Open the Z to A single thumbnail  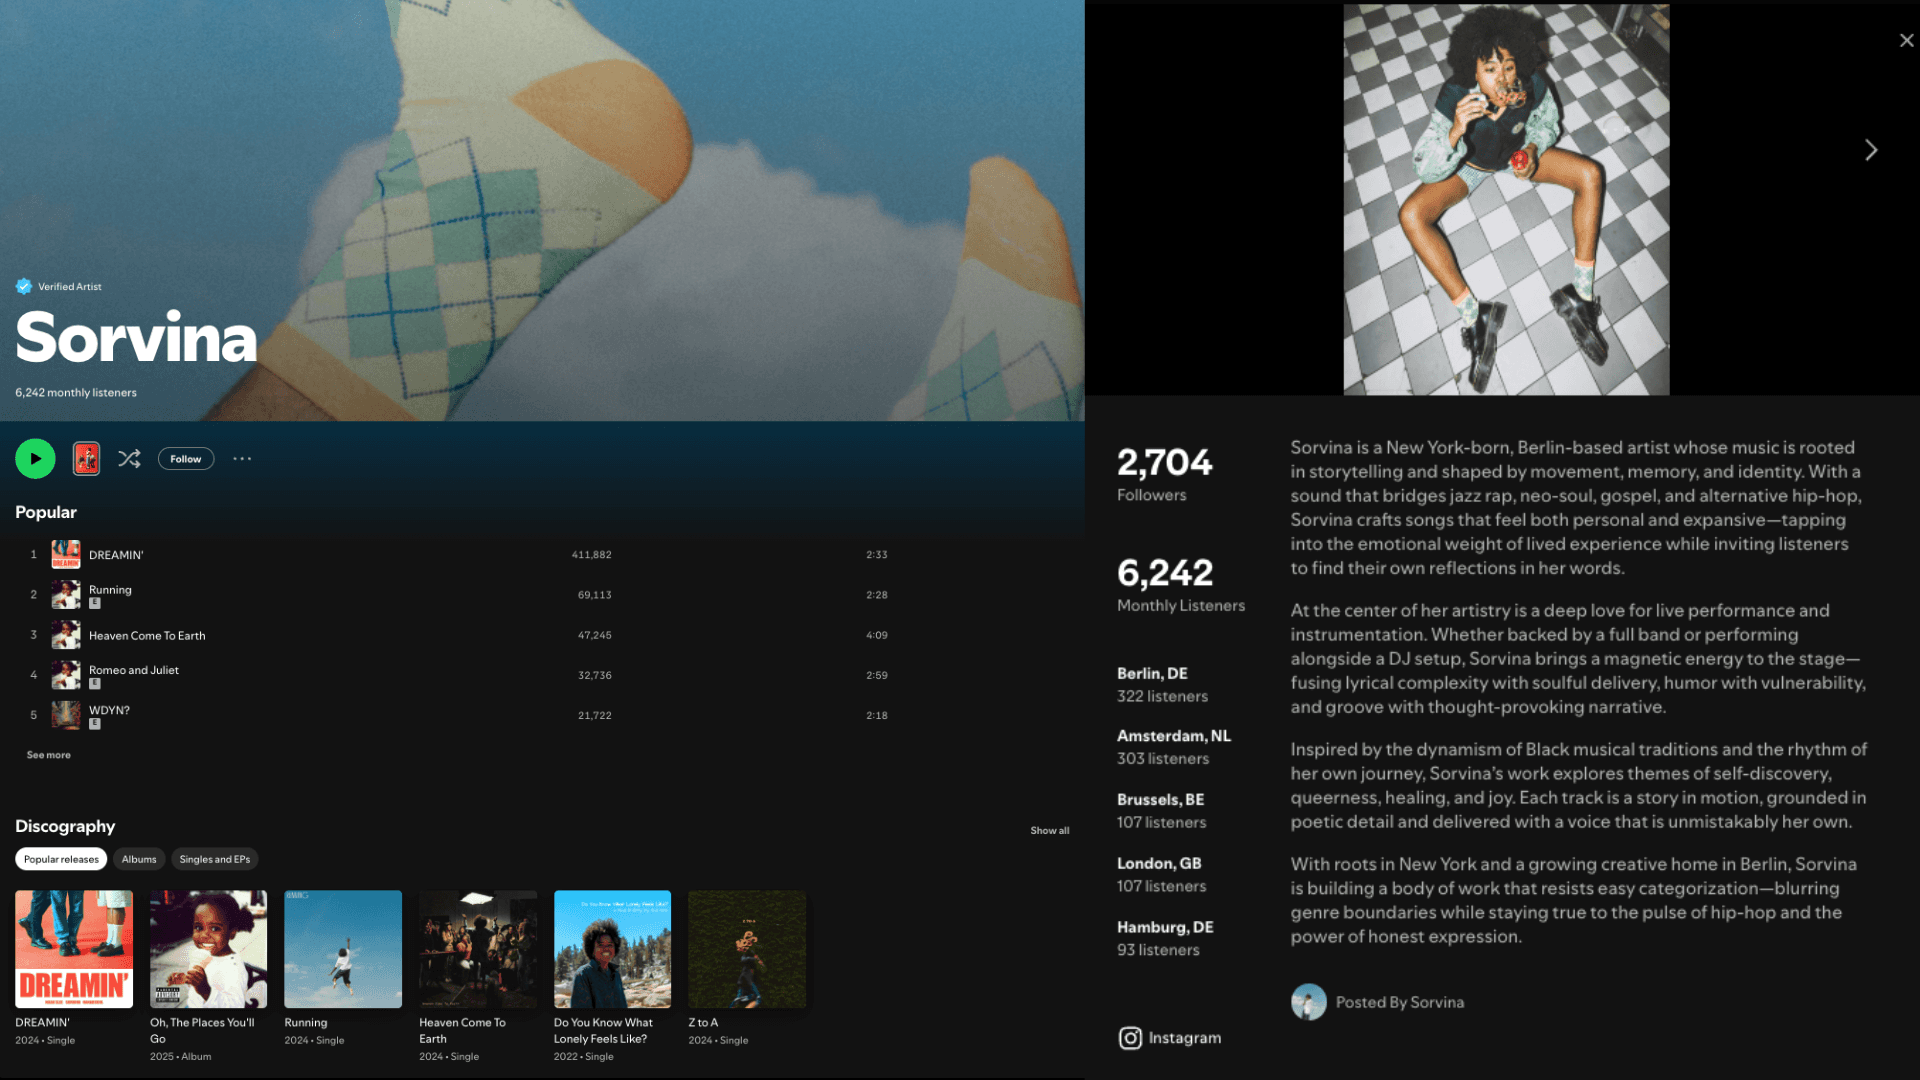[746, 948]
